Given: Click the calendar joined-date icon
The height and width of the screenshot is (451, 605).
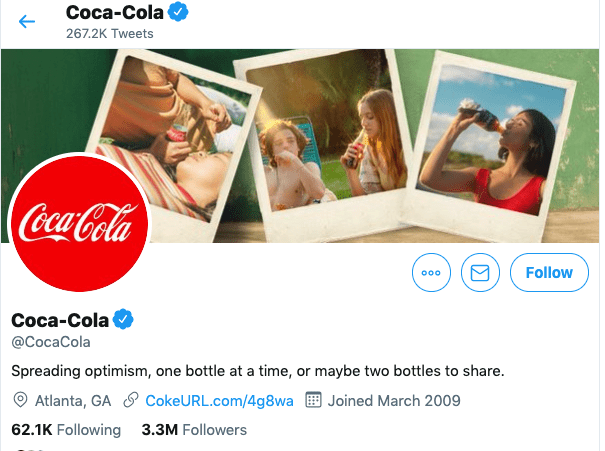Looking at the screenshot, I should (312, 401).
